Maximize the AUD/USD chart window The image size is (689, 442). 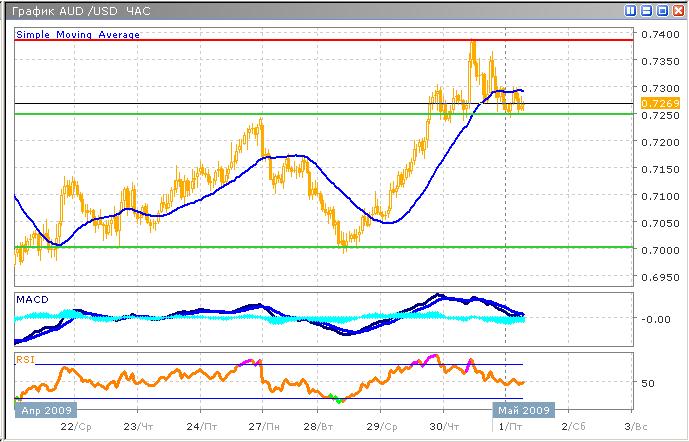click(661, 10)
